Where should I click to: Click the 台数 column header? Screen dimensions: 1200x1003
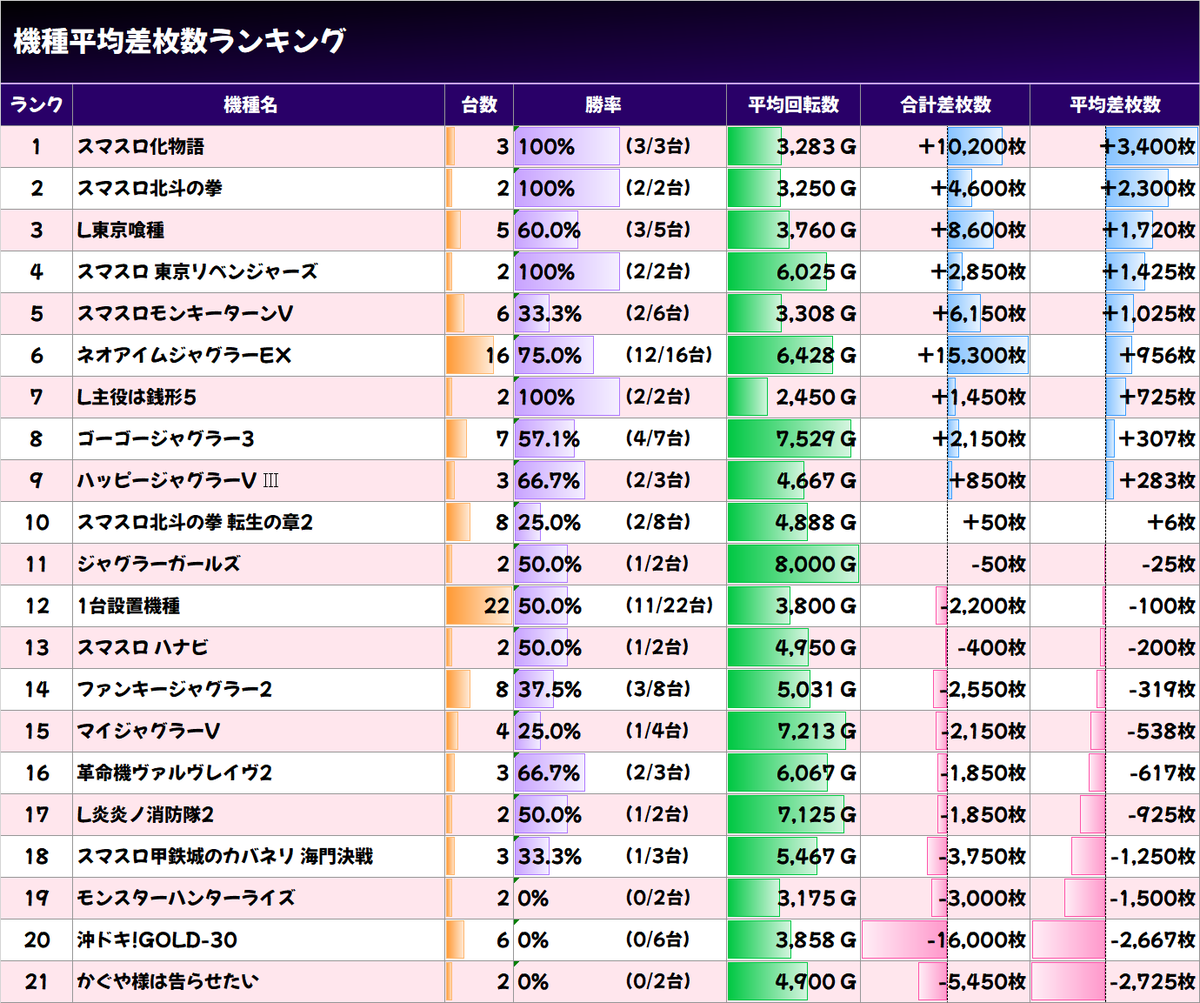coord(479,105)
